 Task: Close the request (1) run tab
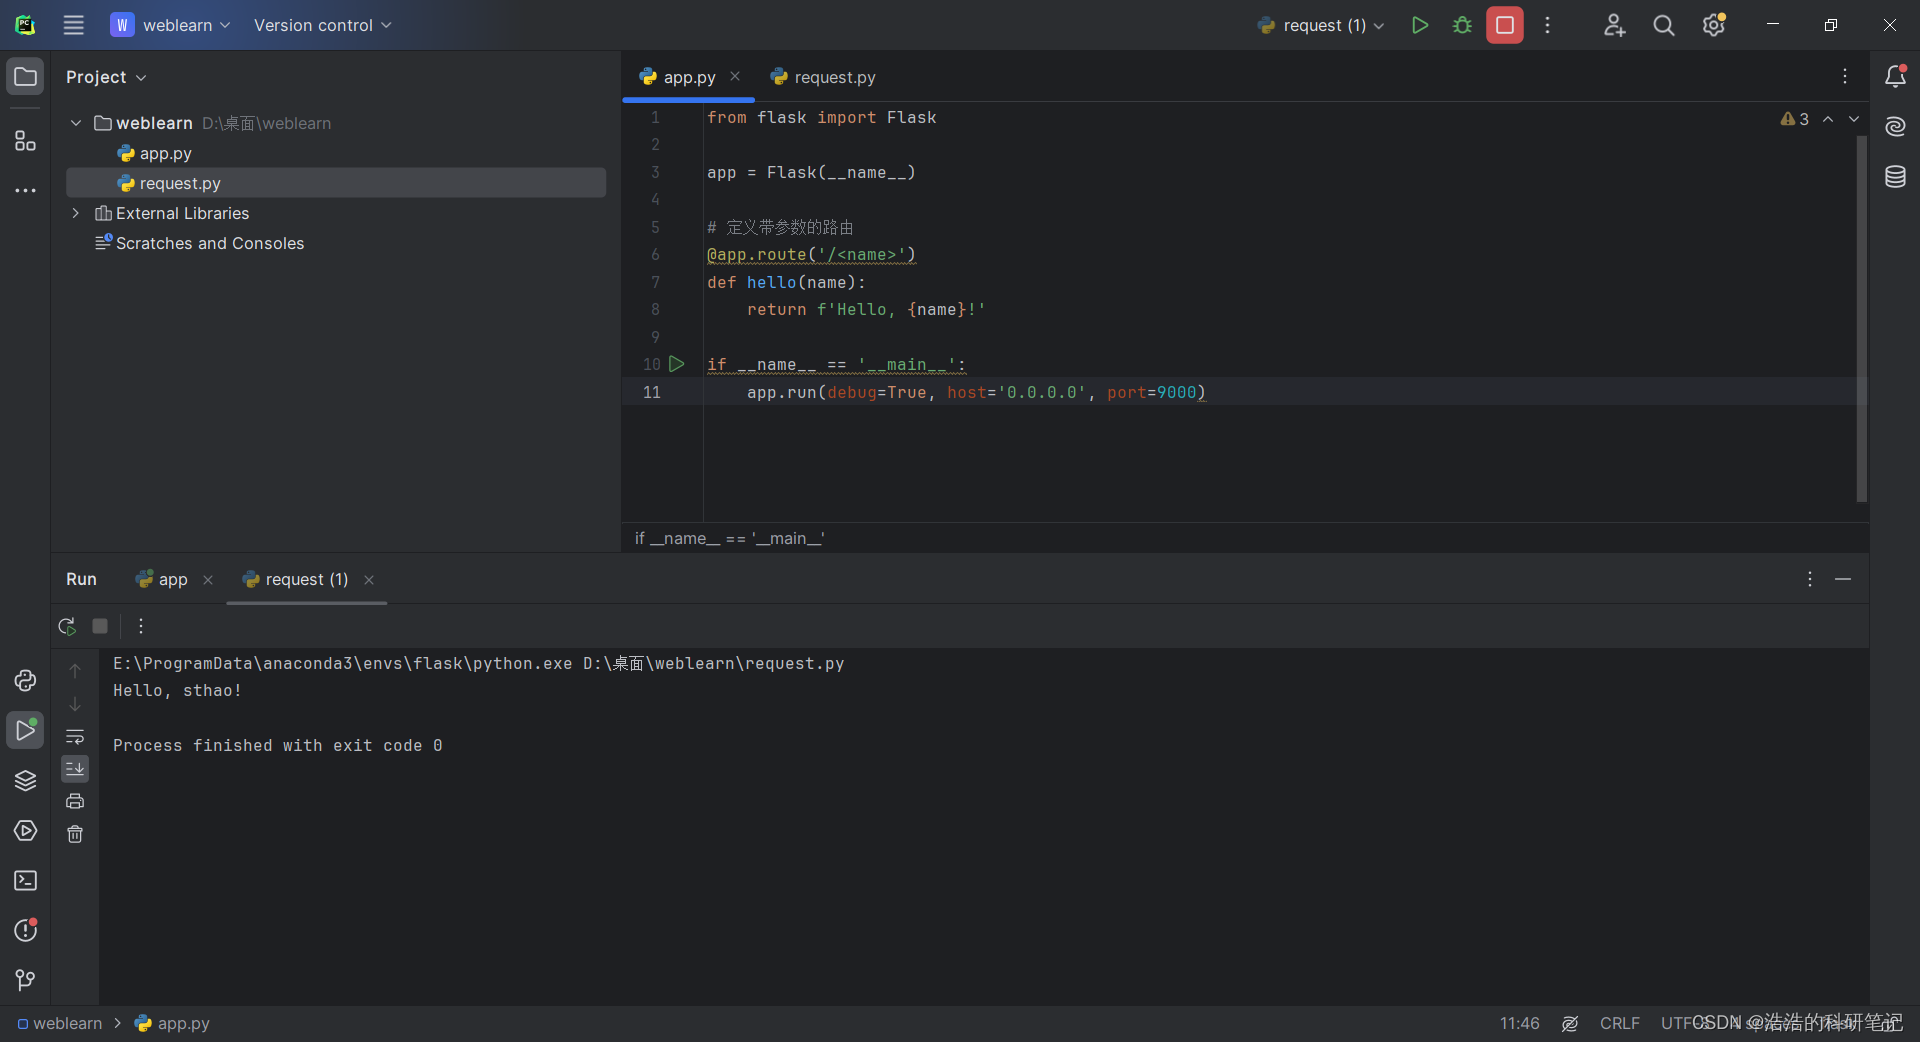point(369,580)
